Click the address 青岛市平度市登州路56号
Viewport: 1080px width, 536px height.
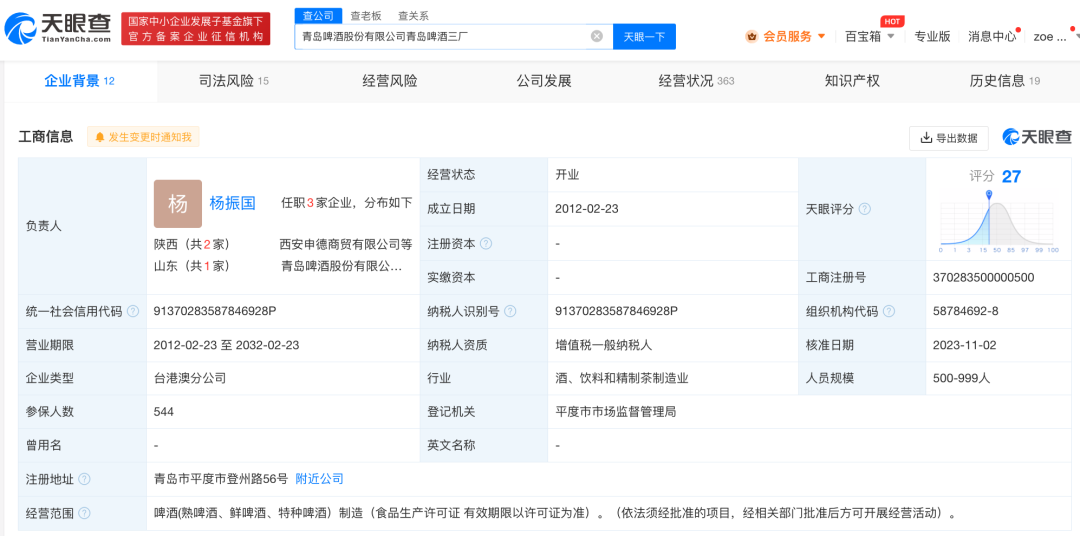[221, 479]
